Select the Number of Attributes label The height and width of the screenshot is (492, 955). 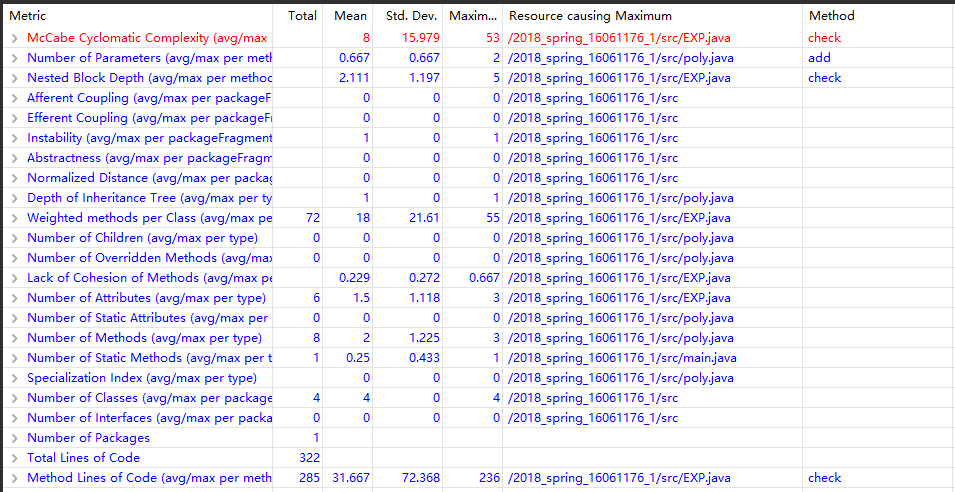(147, 298)
